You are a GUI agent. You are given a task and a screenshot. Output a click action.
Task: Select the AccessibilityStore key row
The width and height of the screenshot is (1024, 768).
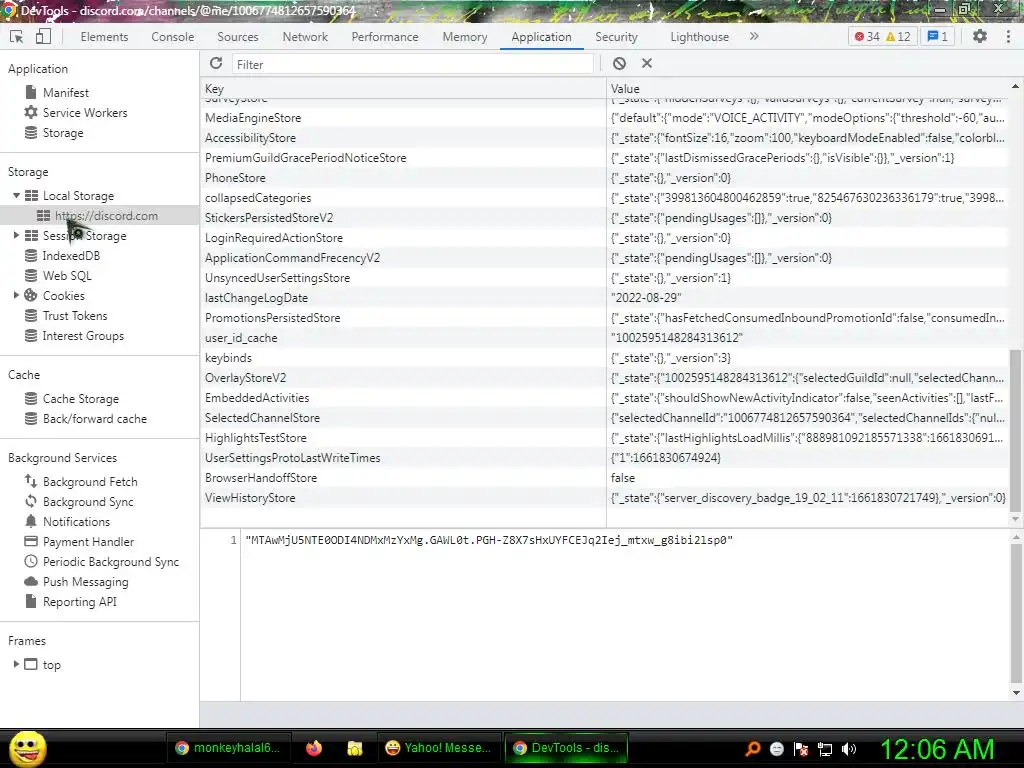[403, 138]
